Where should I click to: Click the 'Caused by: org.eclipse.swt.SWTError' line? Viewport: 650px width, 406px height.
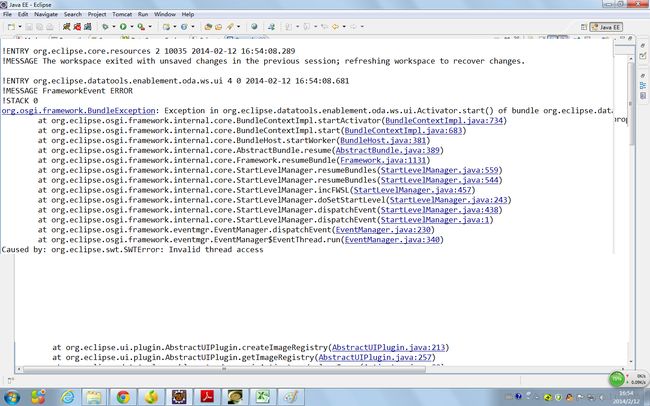click(x=132, y=250)
